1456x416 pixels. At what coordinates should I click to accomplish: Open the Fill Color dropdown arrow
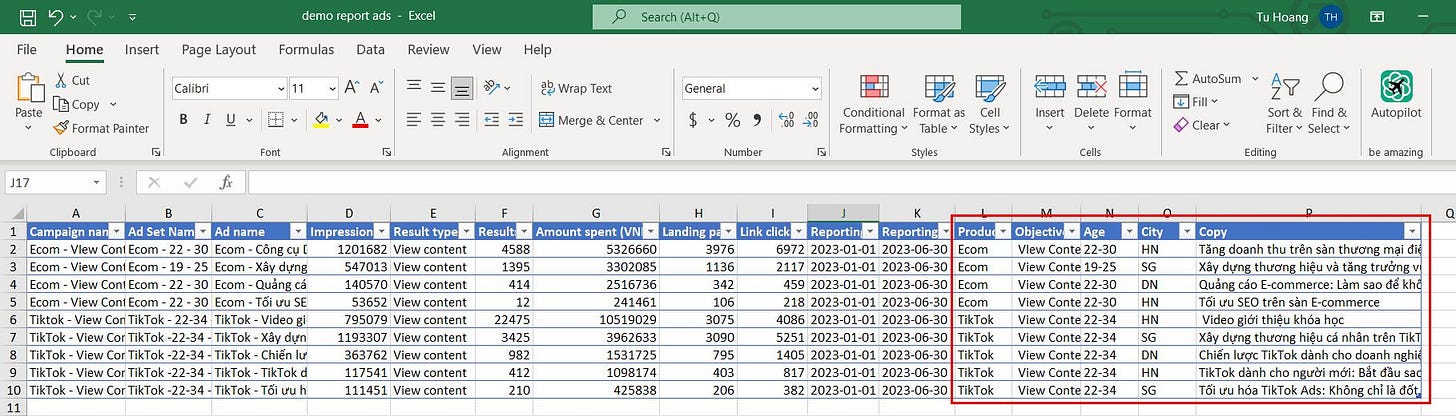[338, 120]
